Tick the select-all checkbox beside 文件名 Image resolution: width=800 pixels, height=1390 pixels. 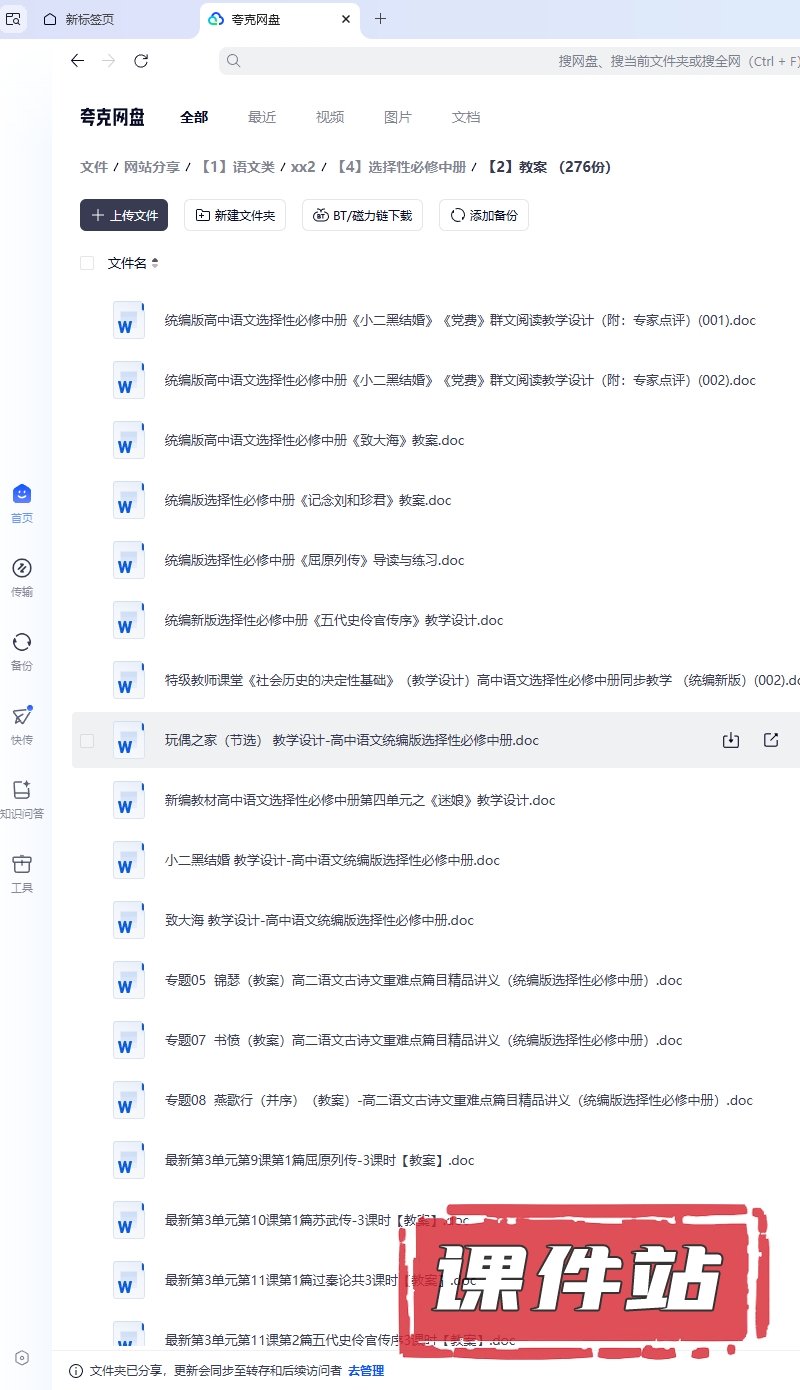tap(87, 263)
